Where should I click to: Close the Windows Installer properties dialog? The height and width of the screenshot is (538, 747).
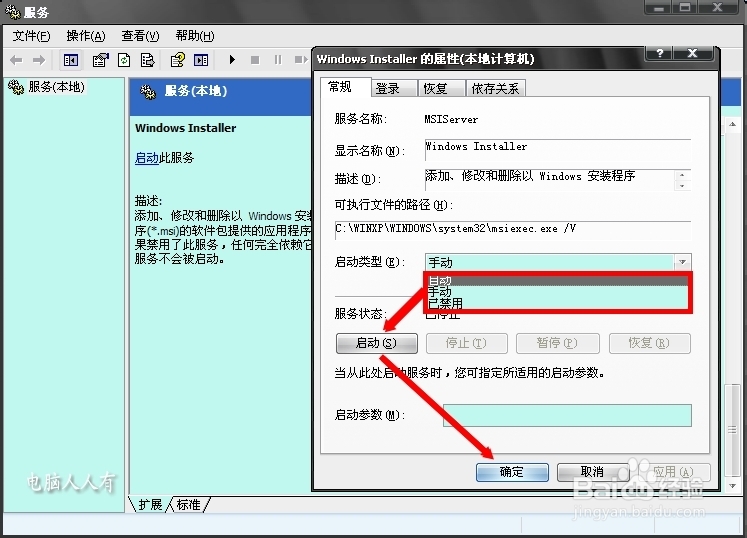[693, 53]
